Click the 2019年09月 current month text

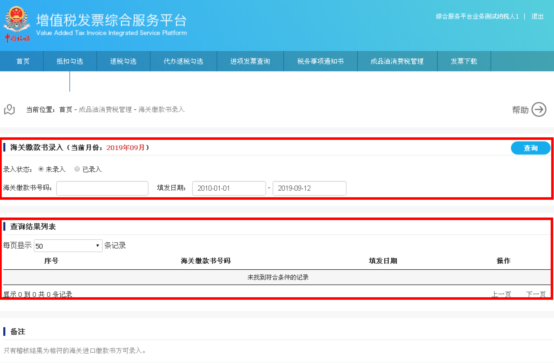[125, 147]
